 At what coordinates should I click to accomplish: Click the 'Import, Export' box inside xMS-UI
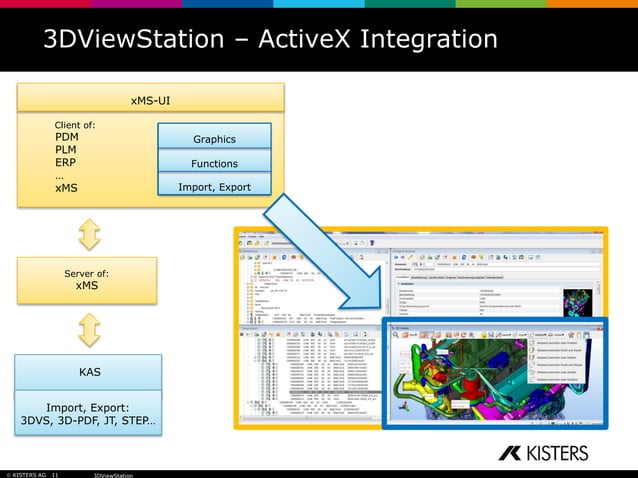click(214, 184)
